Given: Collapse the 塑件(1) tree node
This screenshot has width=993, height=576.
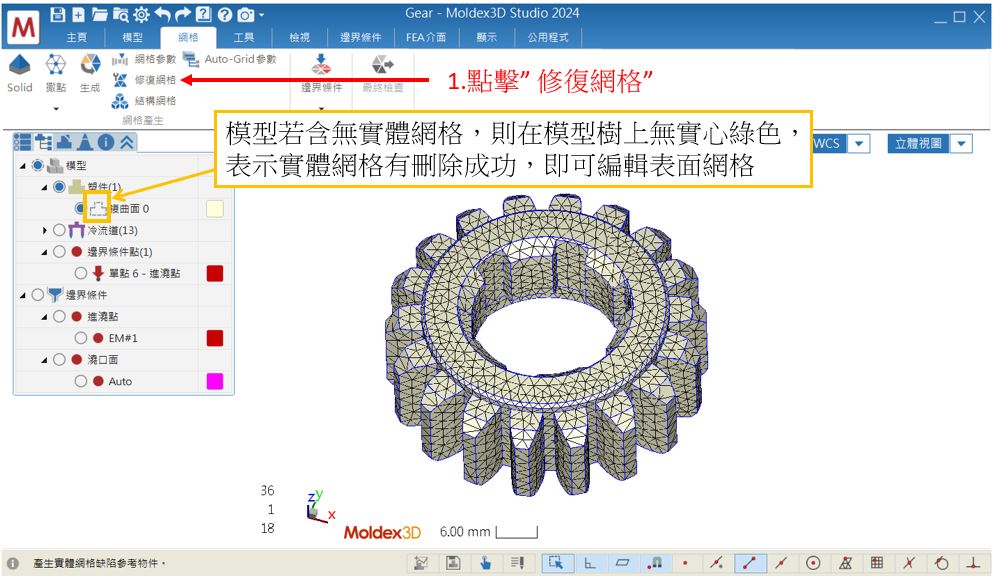Looking at the screenshot, I should (44, 187).
